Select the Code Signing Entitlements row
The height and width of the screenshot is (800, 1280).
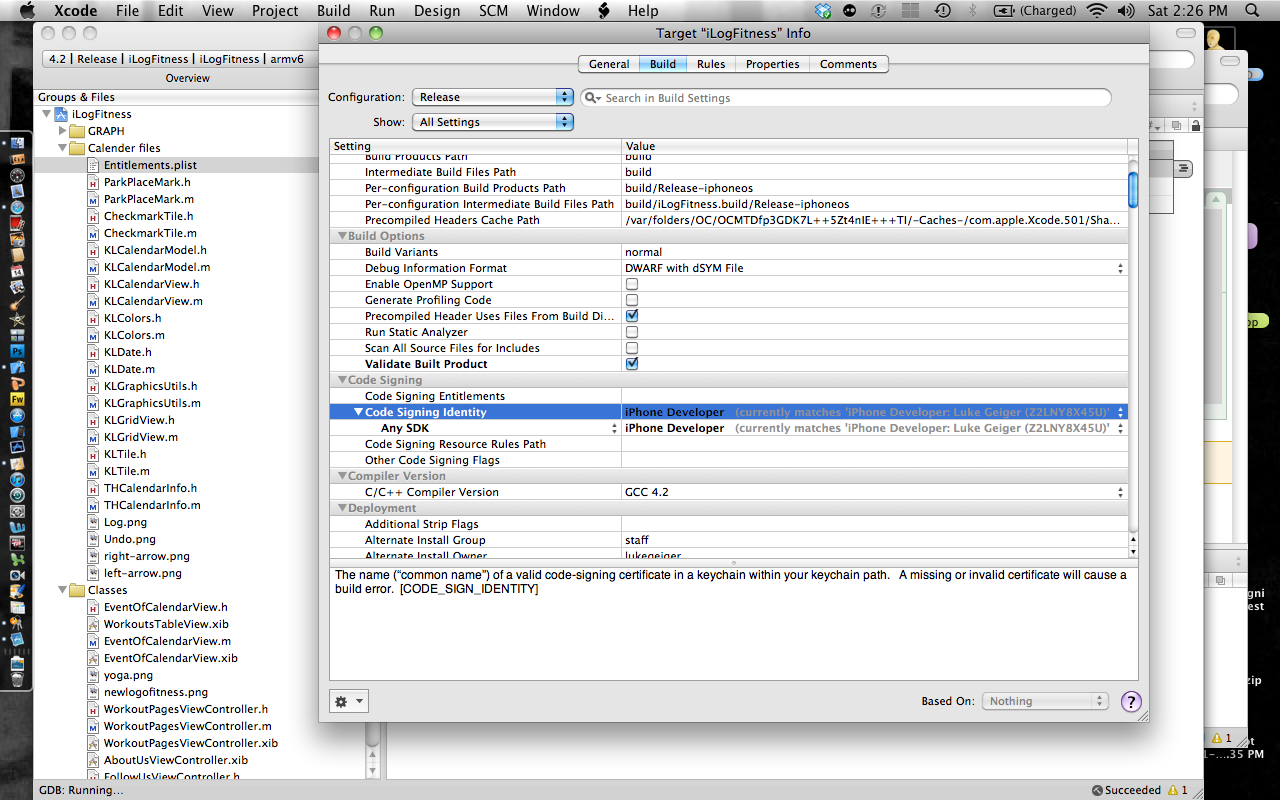click(x=729, y=396)
